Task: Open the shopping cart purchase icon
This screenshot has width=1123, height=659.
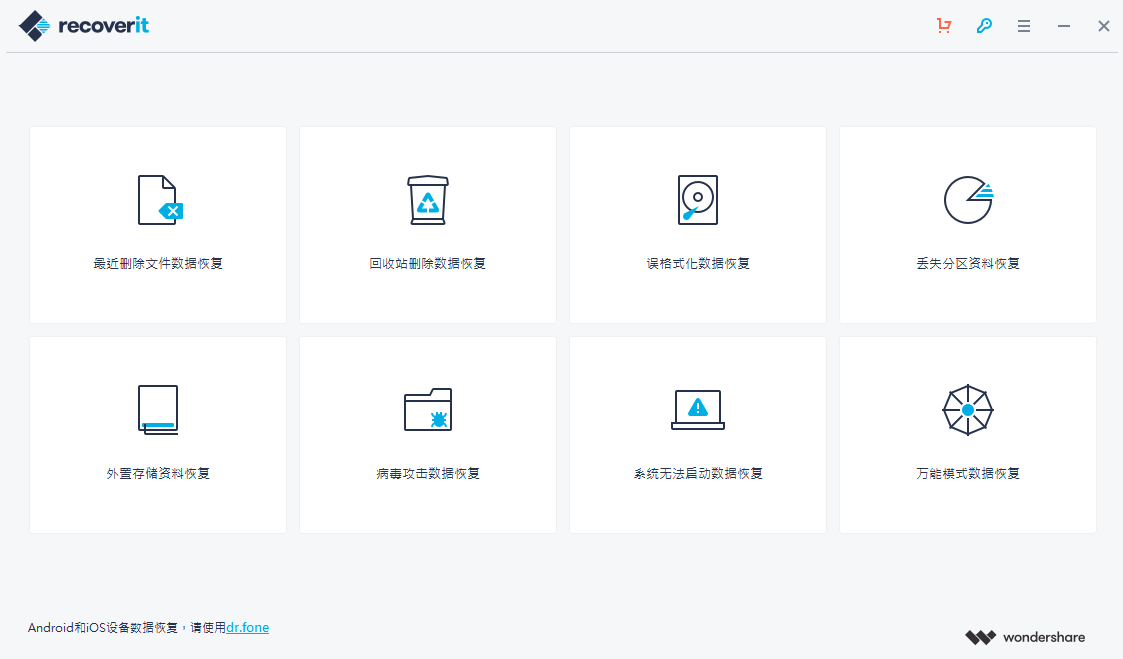Action: (x=944, y=26)
